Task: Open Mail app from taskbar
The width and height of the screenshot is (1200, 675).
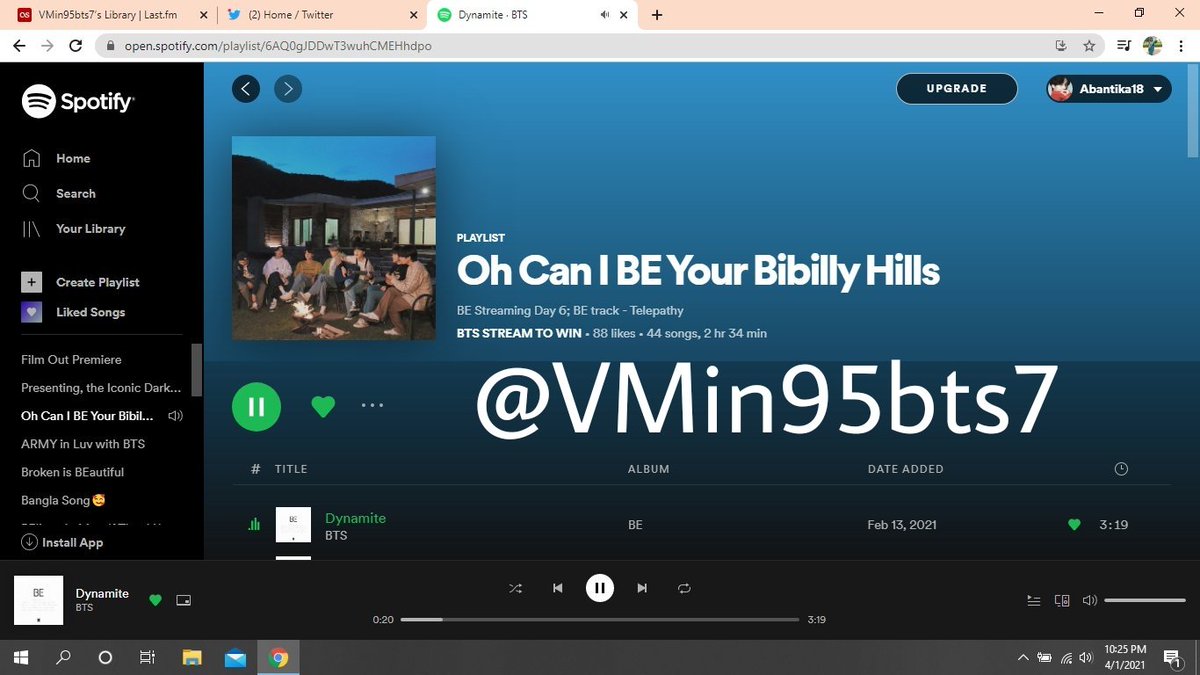Action: (235, 657)
